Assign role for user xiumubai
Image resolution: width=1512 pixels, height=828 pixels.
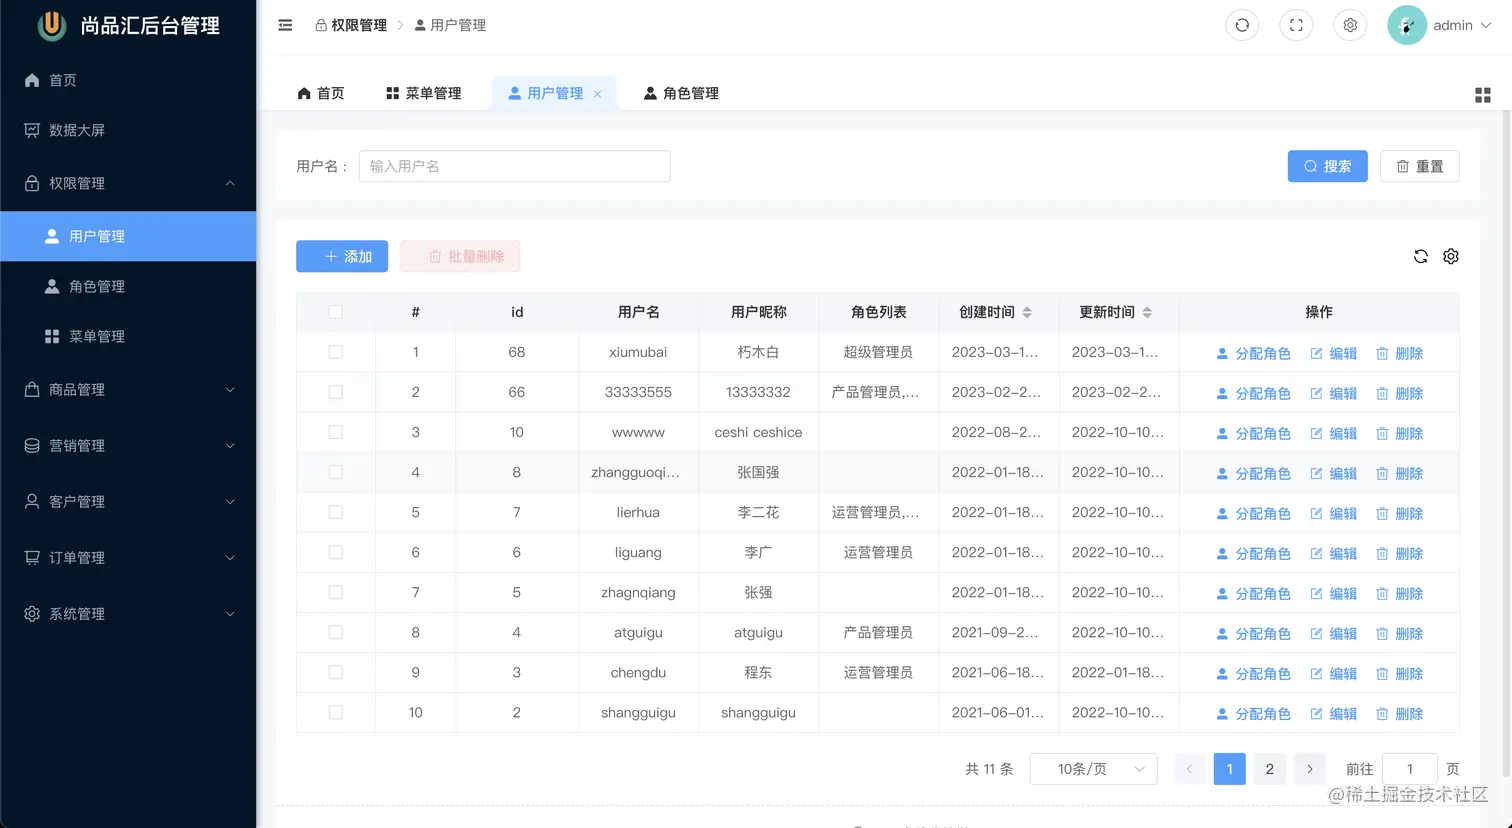(1254, 353)
